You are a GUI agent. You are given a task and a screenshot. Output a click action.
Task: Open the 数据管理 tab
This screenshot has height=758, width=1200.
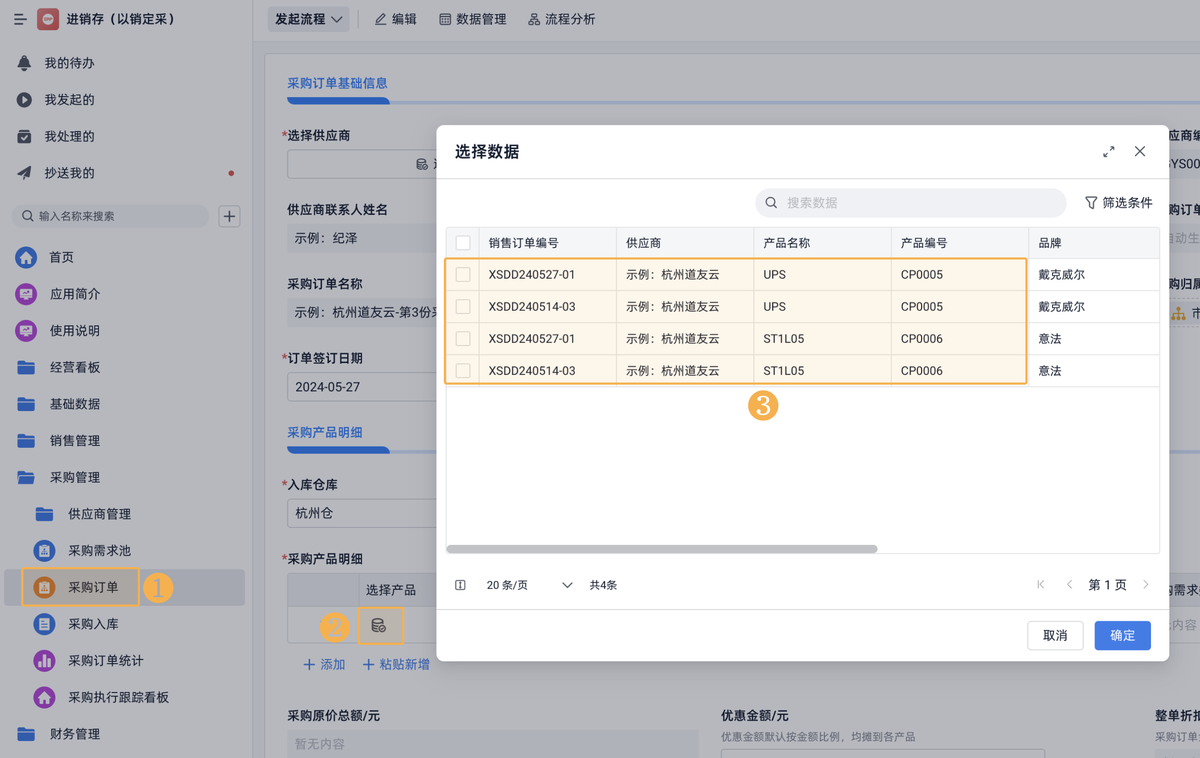pyautogui.click(x=472, y=19)
